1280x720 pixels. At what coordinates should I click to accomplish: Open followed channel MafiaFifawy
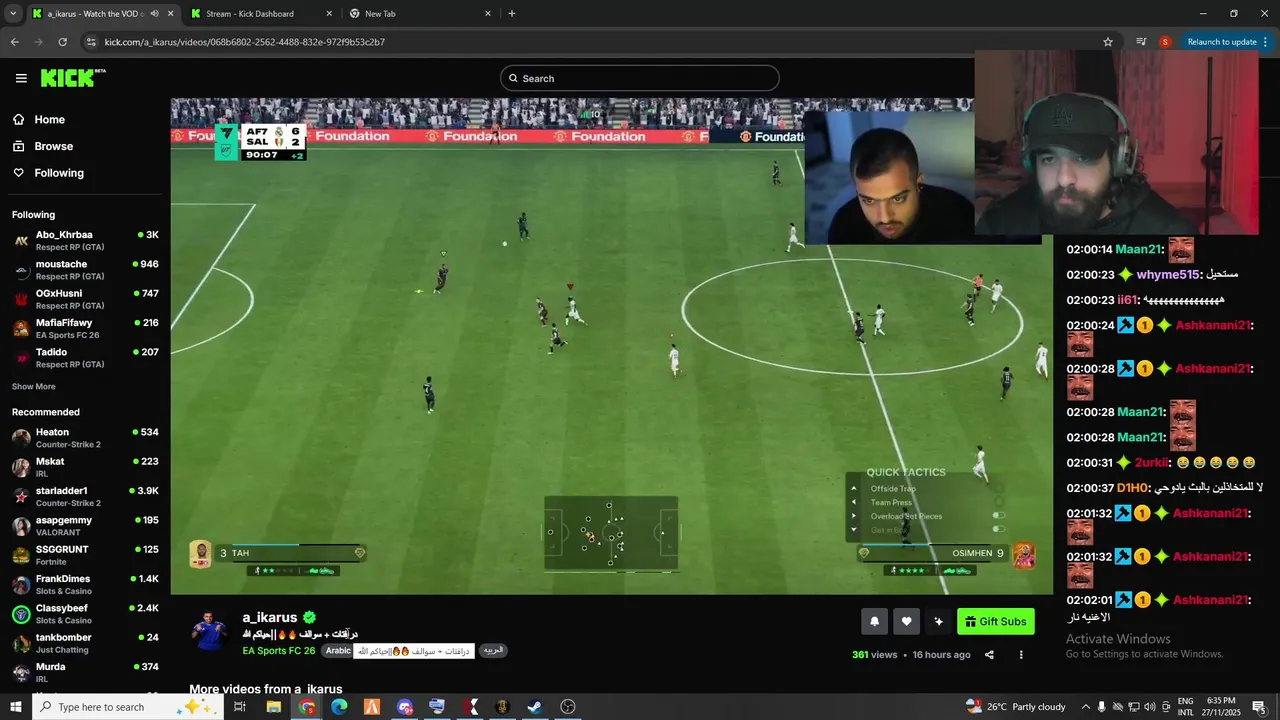[x=85, y=328]
